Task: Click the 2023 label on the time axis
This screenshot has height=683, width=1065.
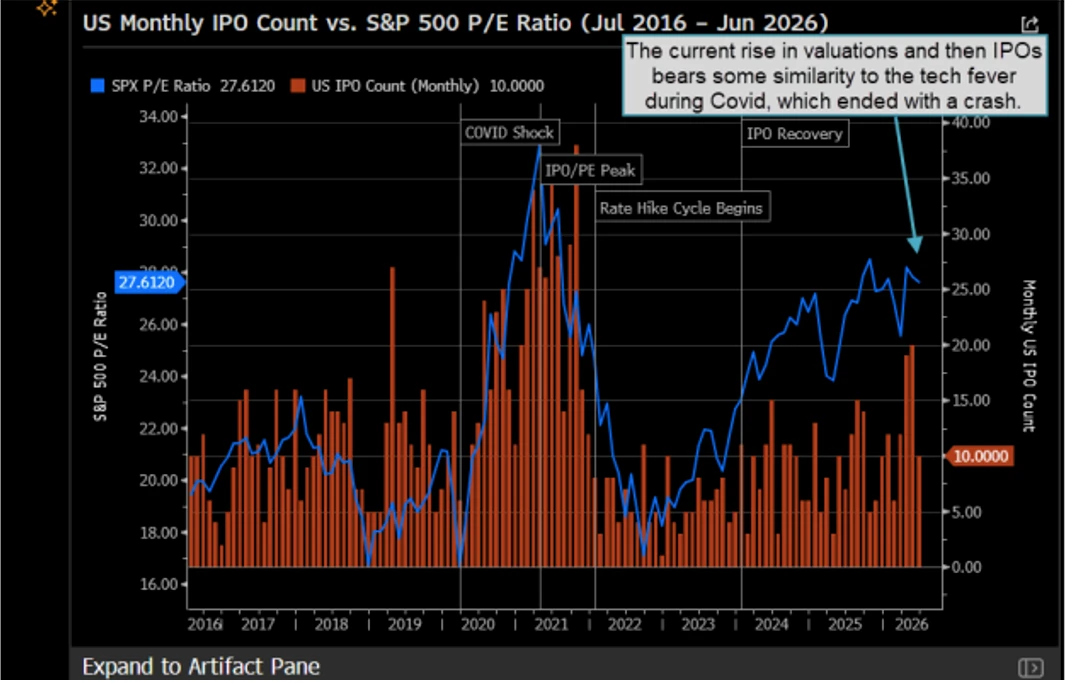Action: point(698,624)
